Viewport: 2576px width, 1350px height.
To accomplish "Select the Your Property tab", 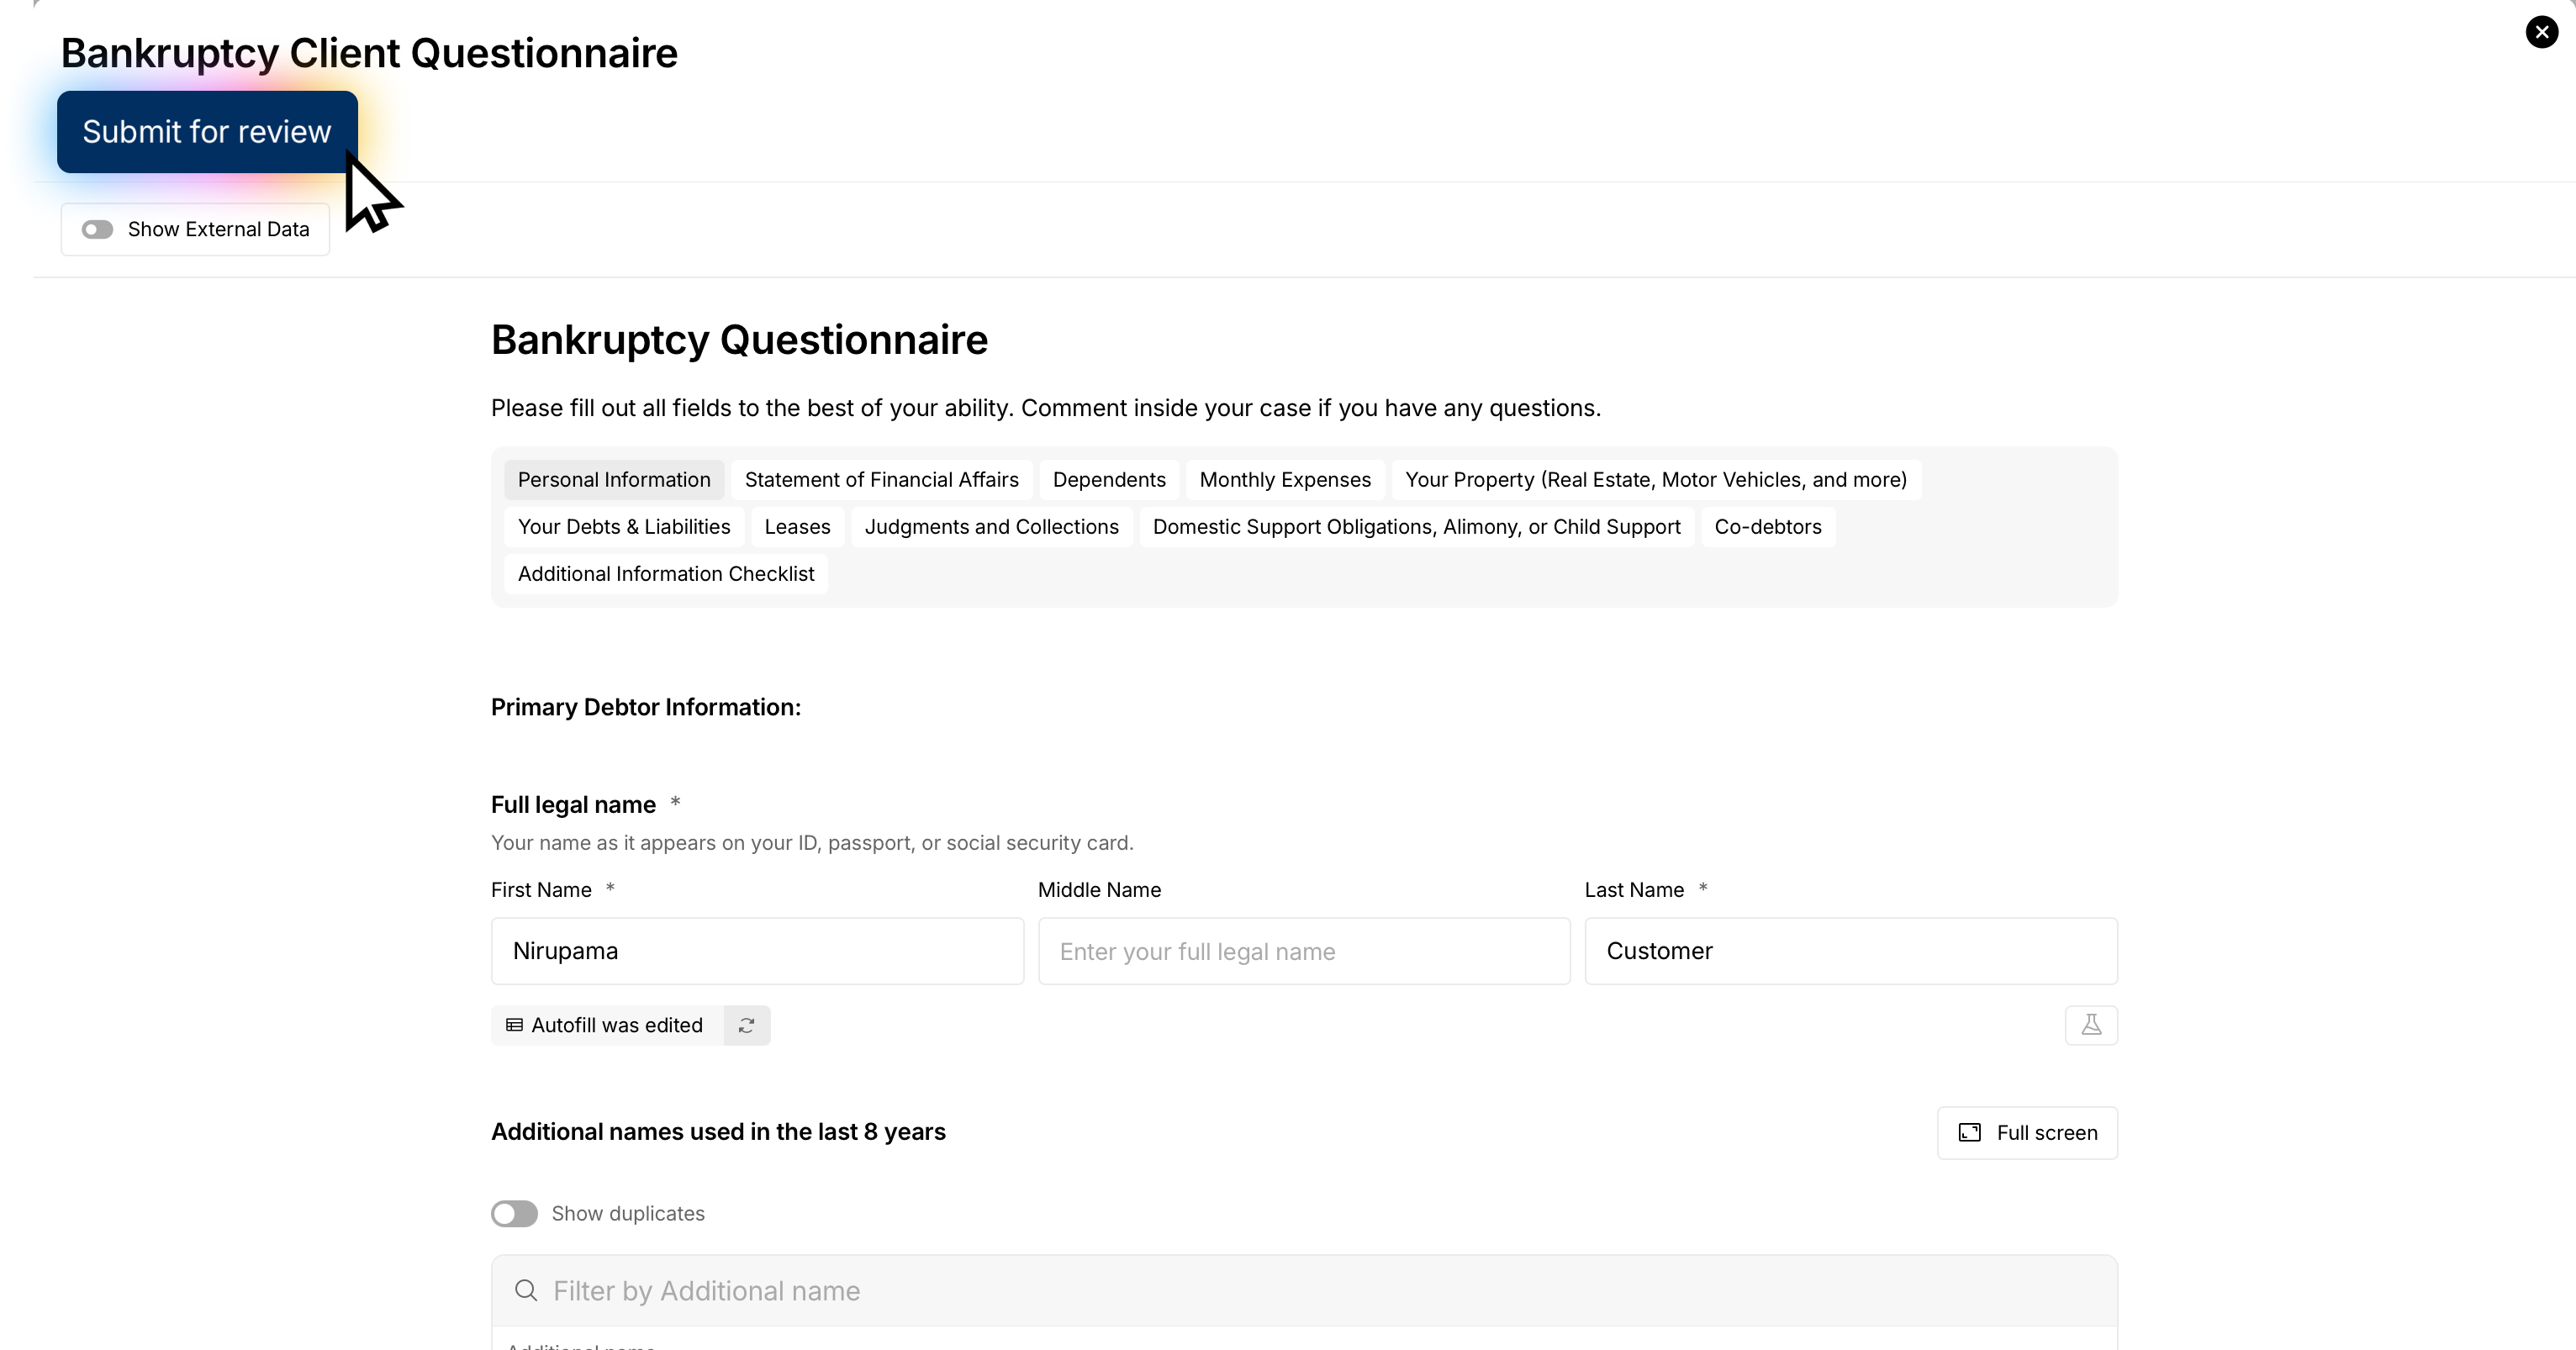I will (1655, 480).
